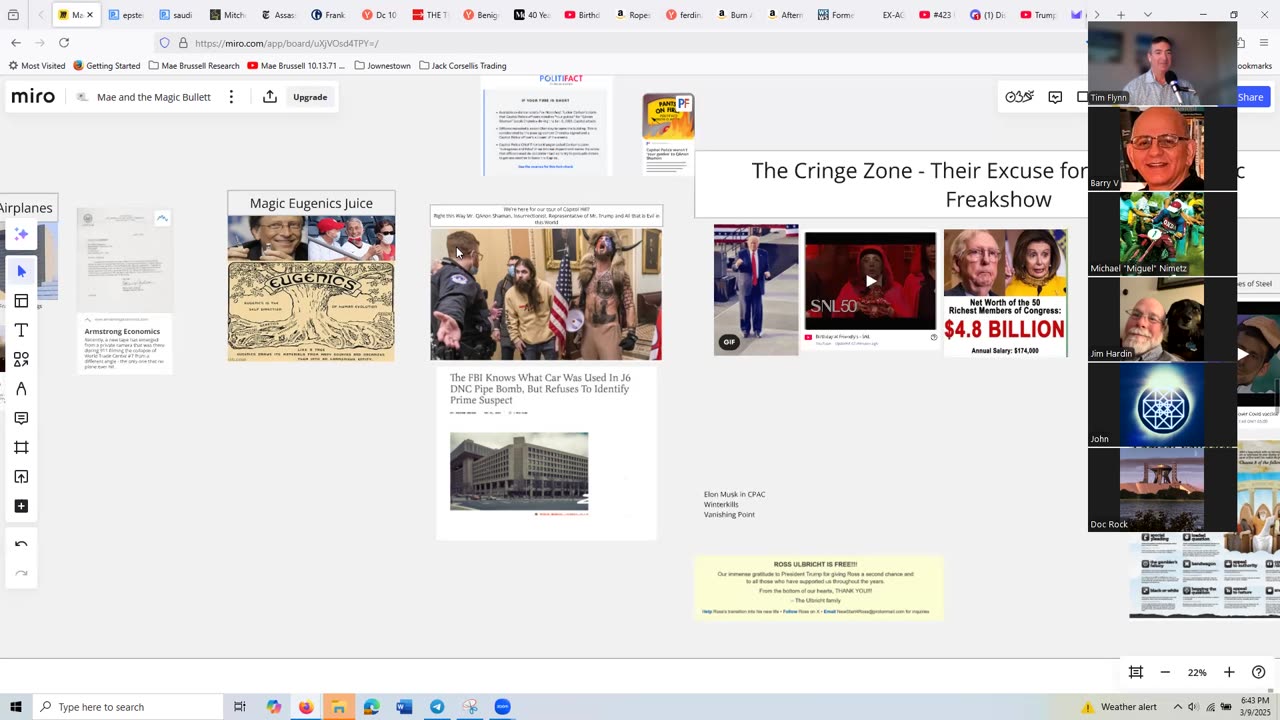Switch to the Mitch browser tab
1280x720 pixels.
point(228,15)
